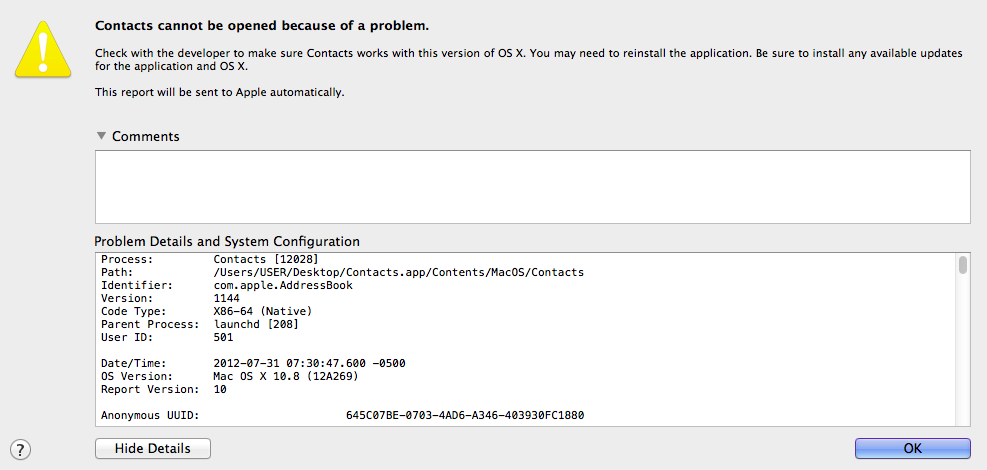
Task: Click the Date/Time entry in the report
Action: tap(309, 363)
